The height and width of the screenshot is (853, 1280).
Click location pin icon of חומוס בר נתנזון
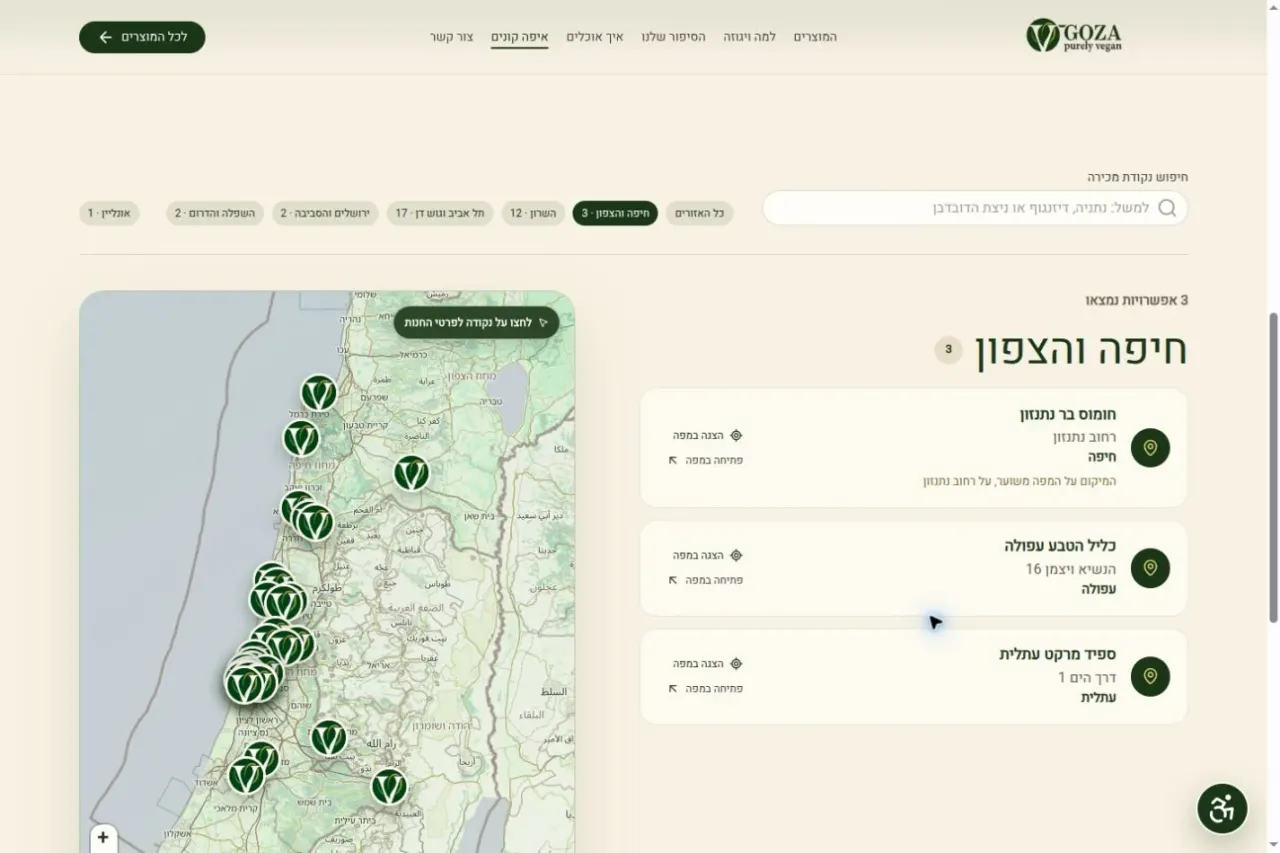[x=1150, y=448]
